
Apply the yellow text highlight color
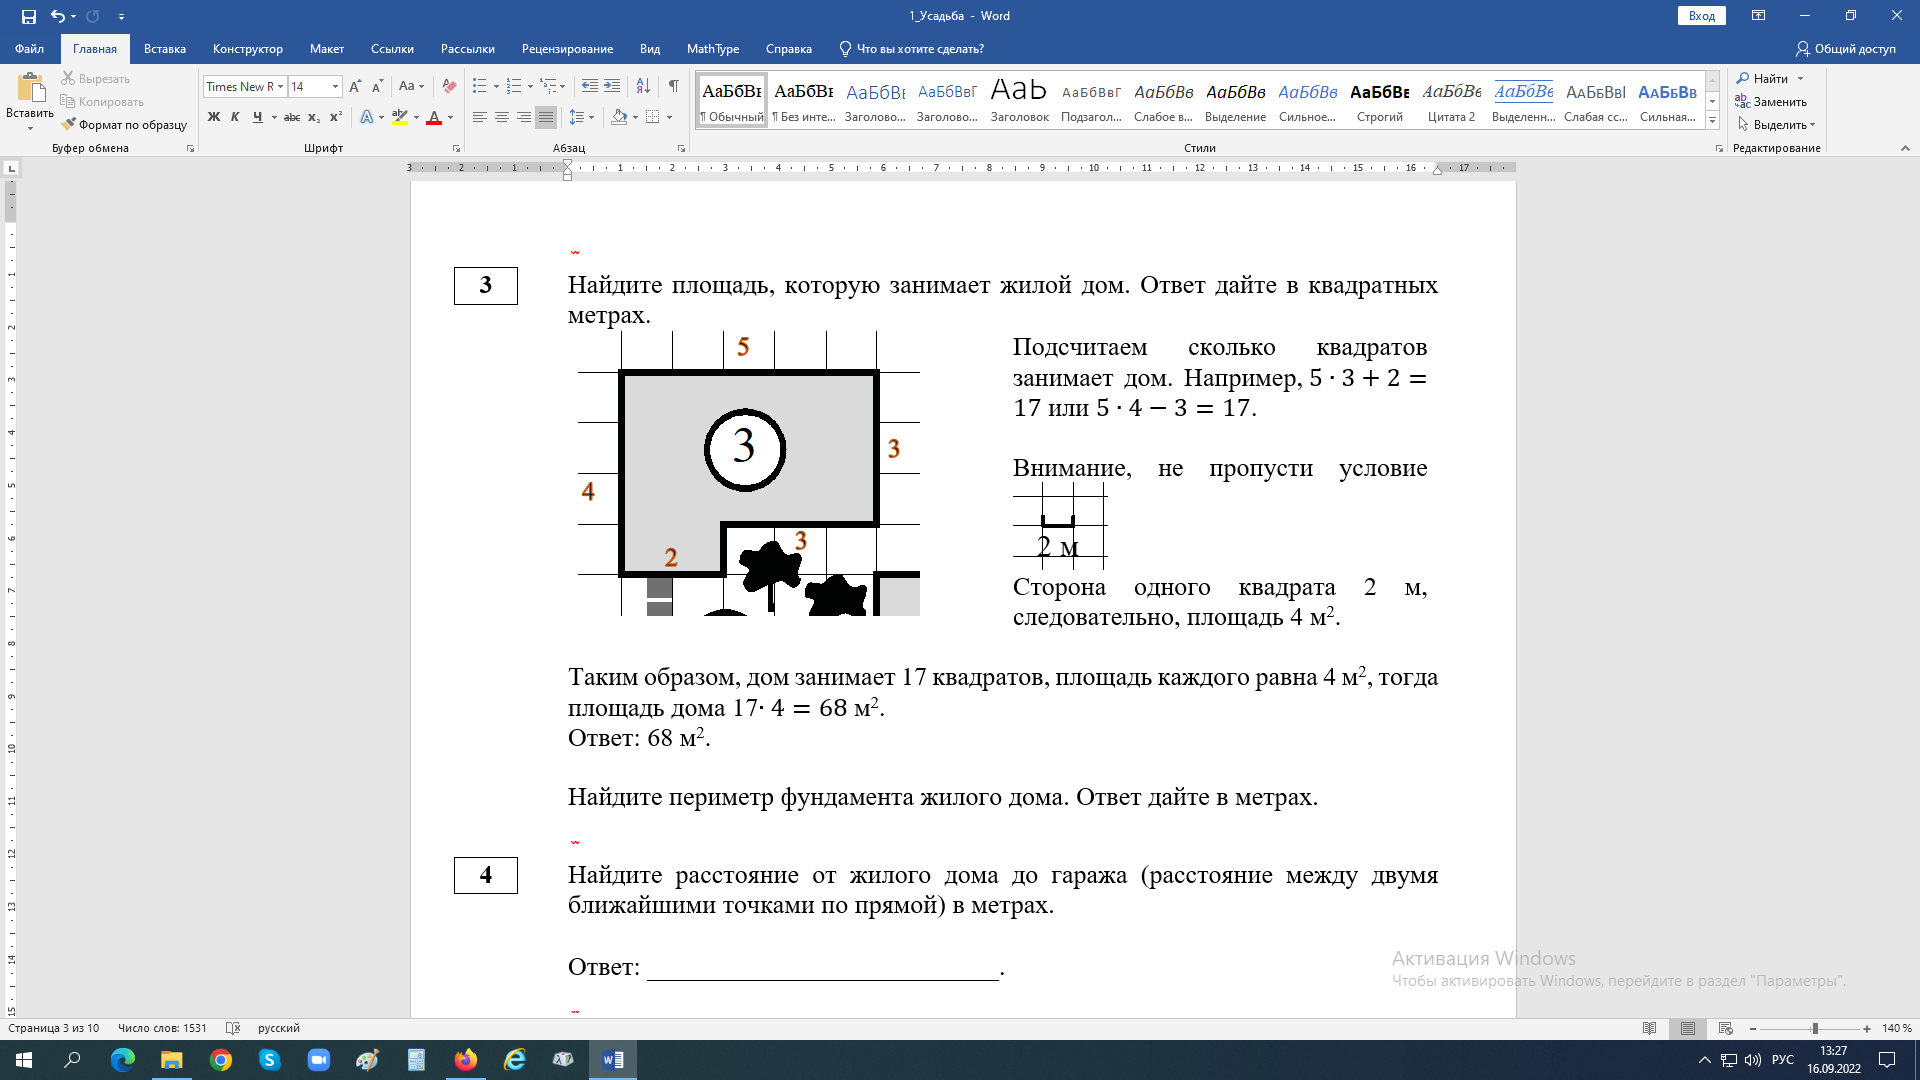[400, 117]
